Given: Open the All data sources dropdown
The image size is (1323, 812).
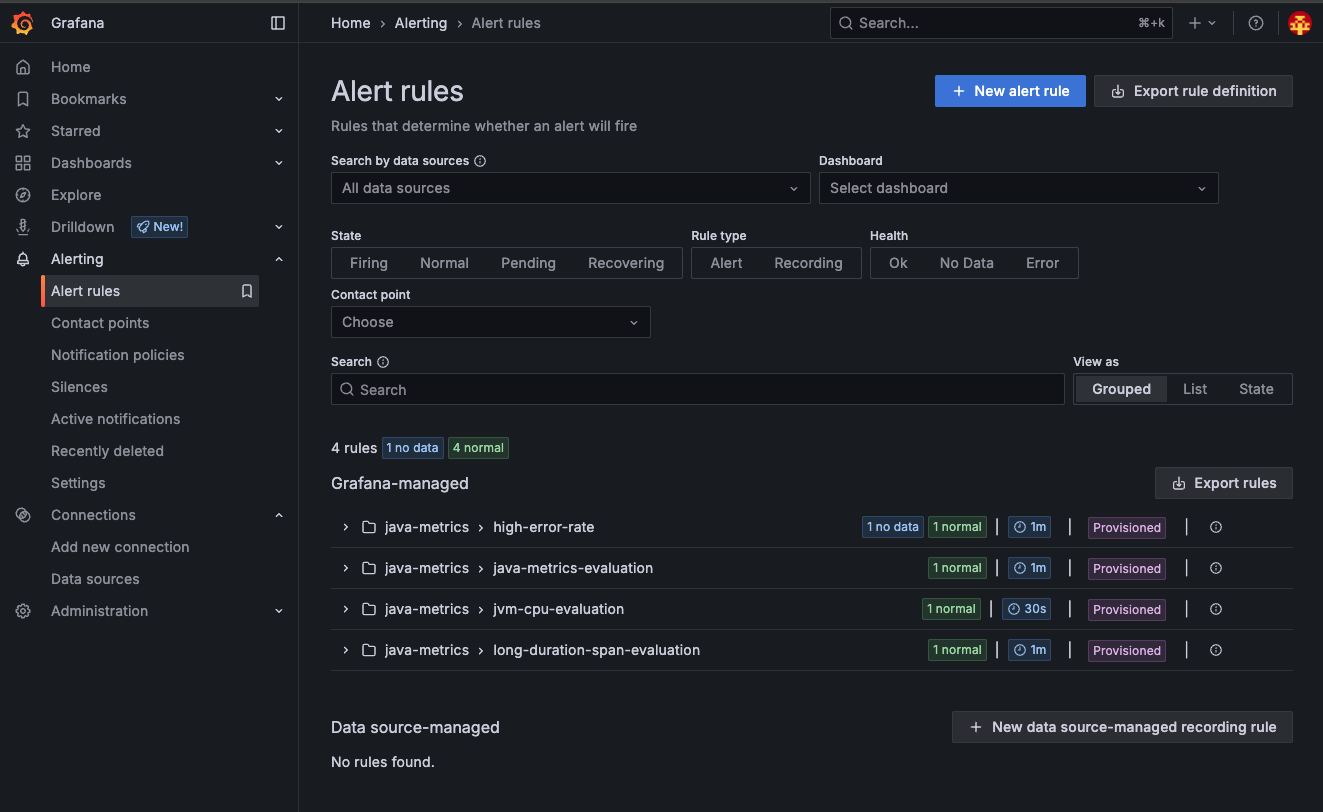Looking at the screenshot, I should pyautogui.click(x=571, y=188).
